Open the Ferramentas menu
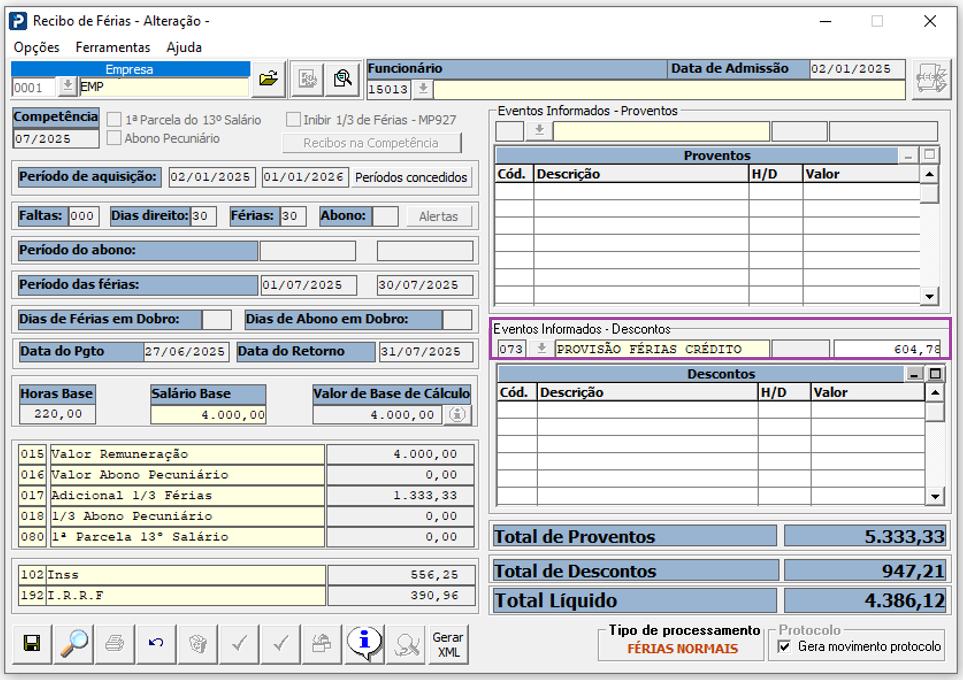The image size is (963, 680). click(113, 47)
